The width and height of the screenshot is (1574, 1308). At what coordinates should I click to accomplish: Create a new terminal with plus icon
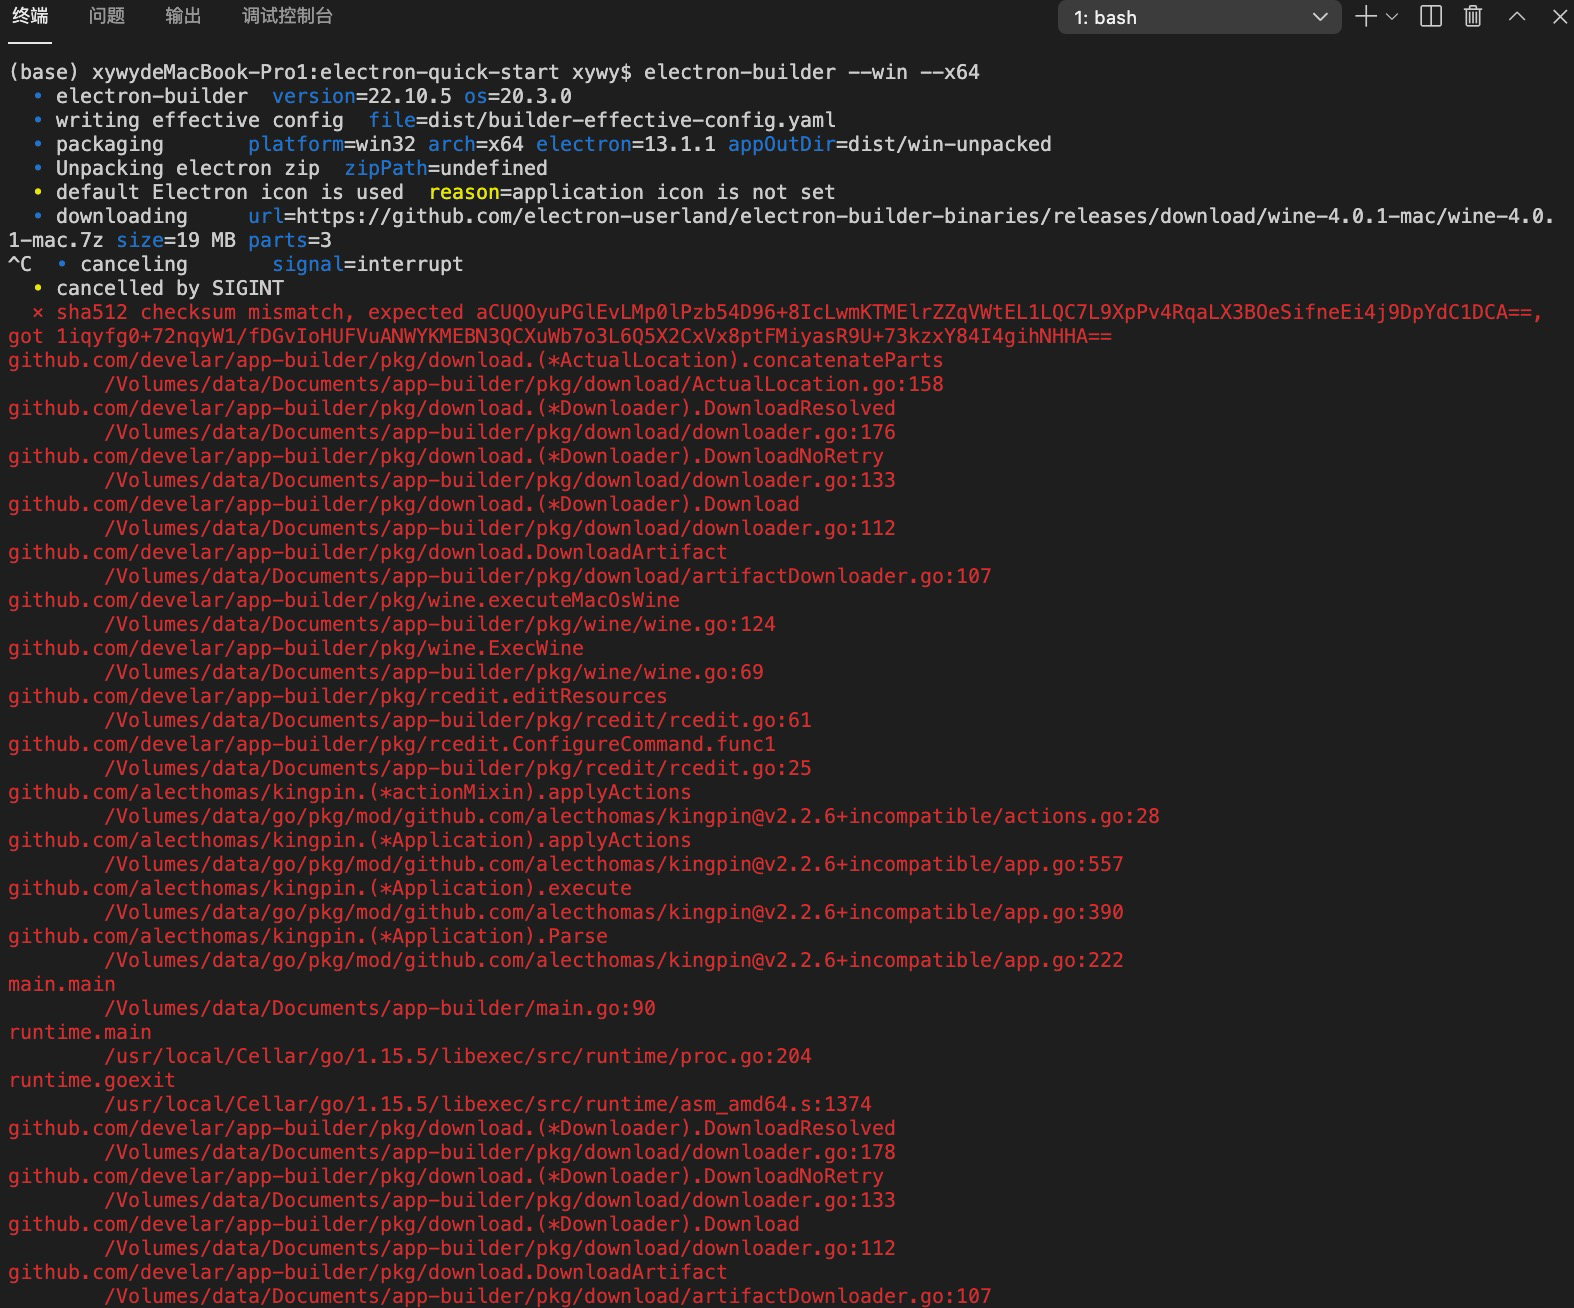coord(1365,16)
